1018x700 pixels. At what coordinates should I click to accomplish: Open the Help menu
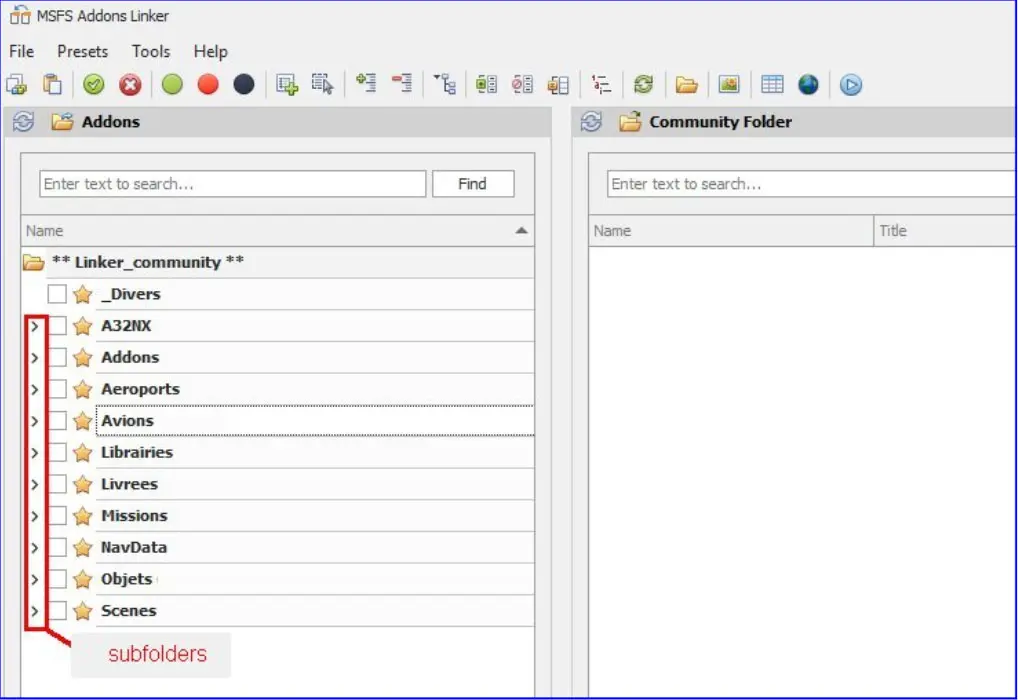coord(210,51)
